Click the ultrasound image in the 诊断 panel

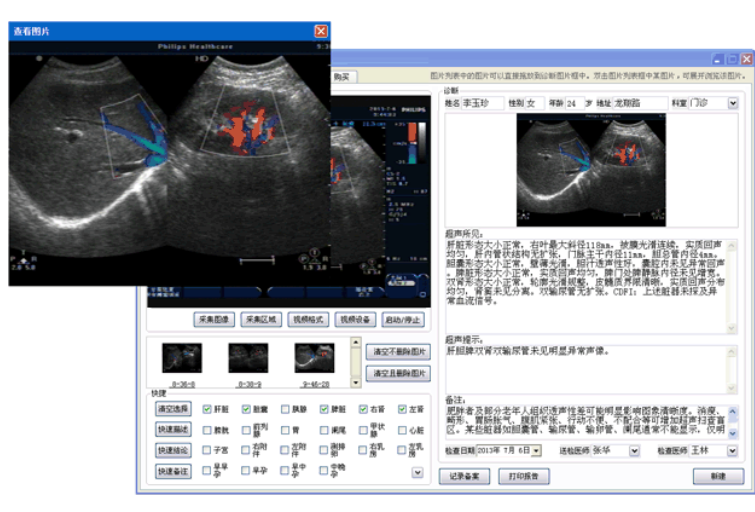(591, 170)
